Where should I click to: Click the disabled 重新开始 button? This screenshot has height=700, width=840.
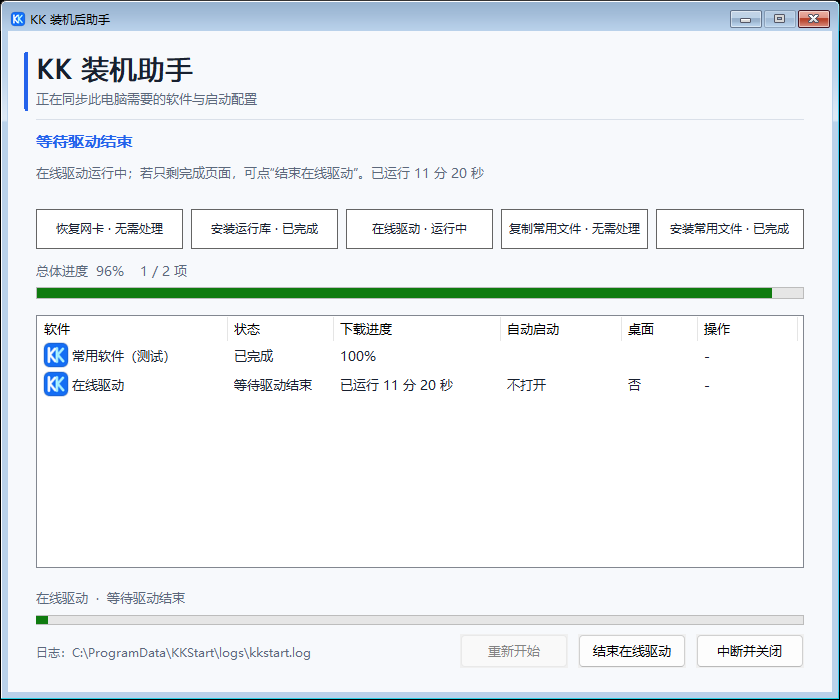pos(514,651)
